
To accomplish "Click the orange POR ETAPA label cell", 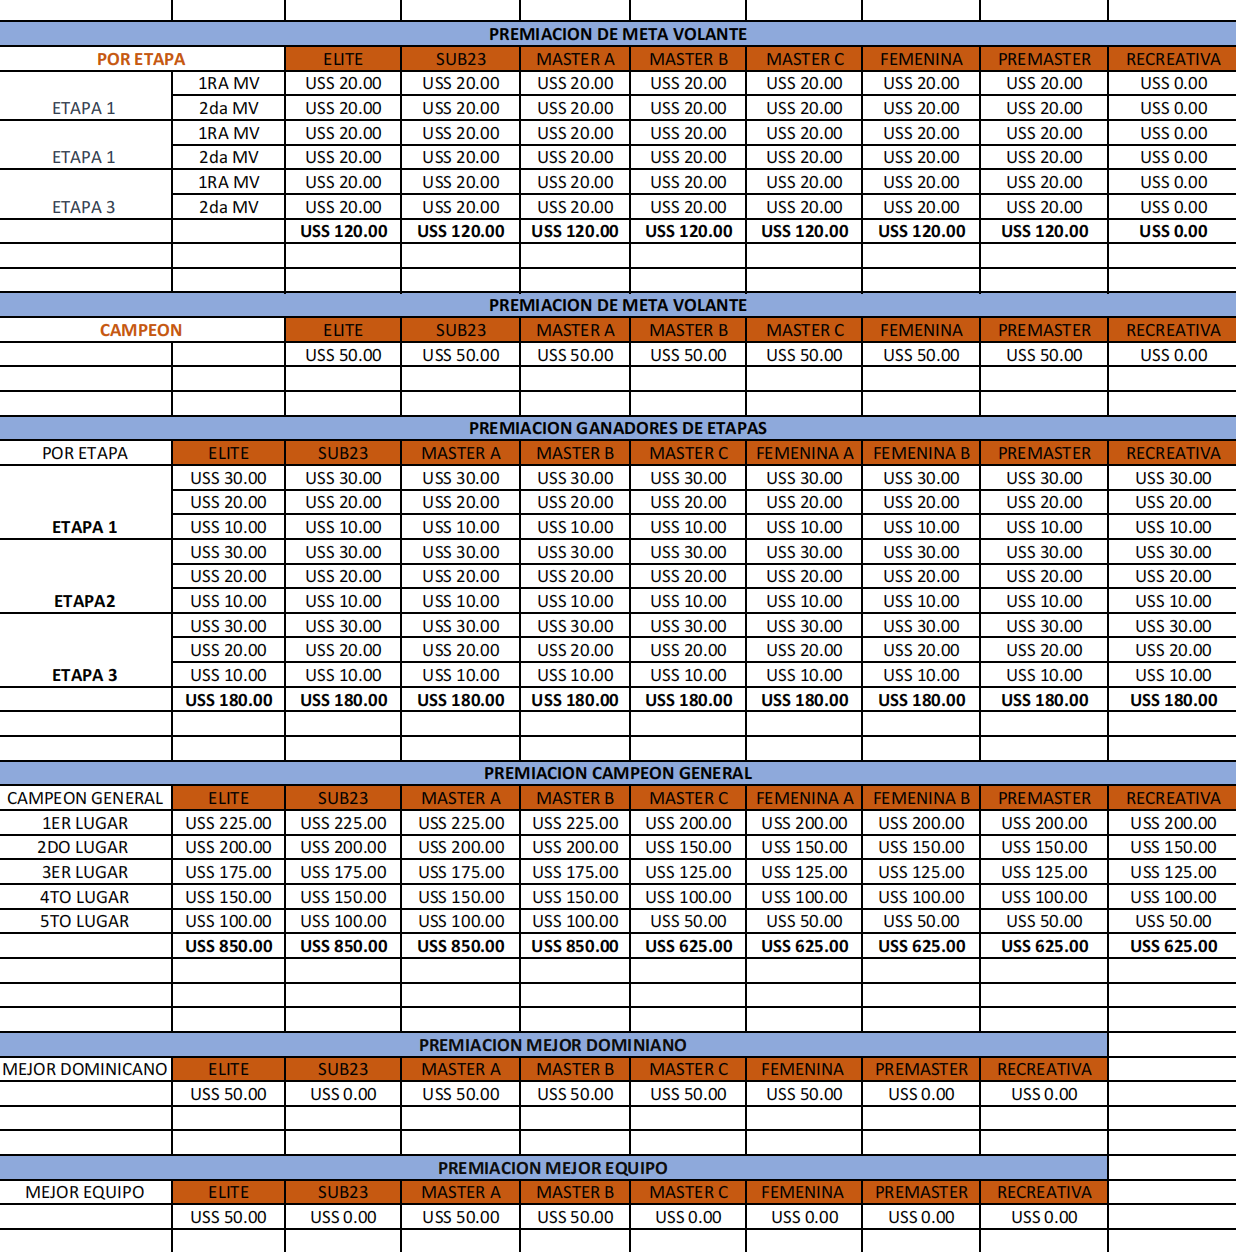I will 141,59.
